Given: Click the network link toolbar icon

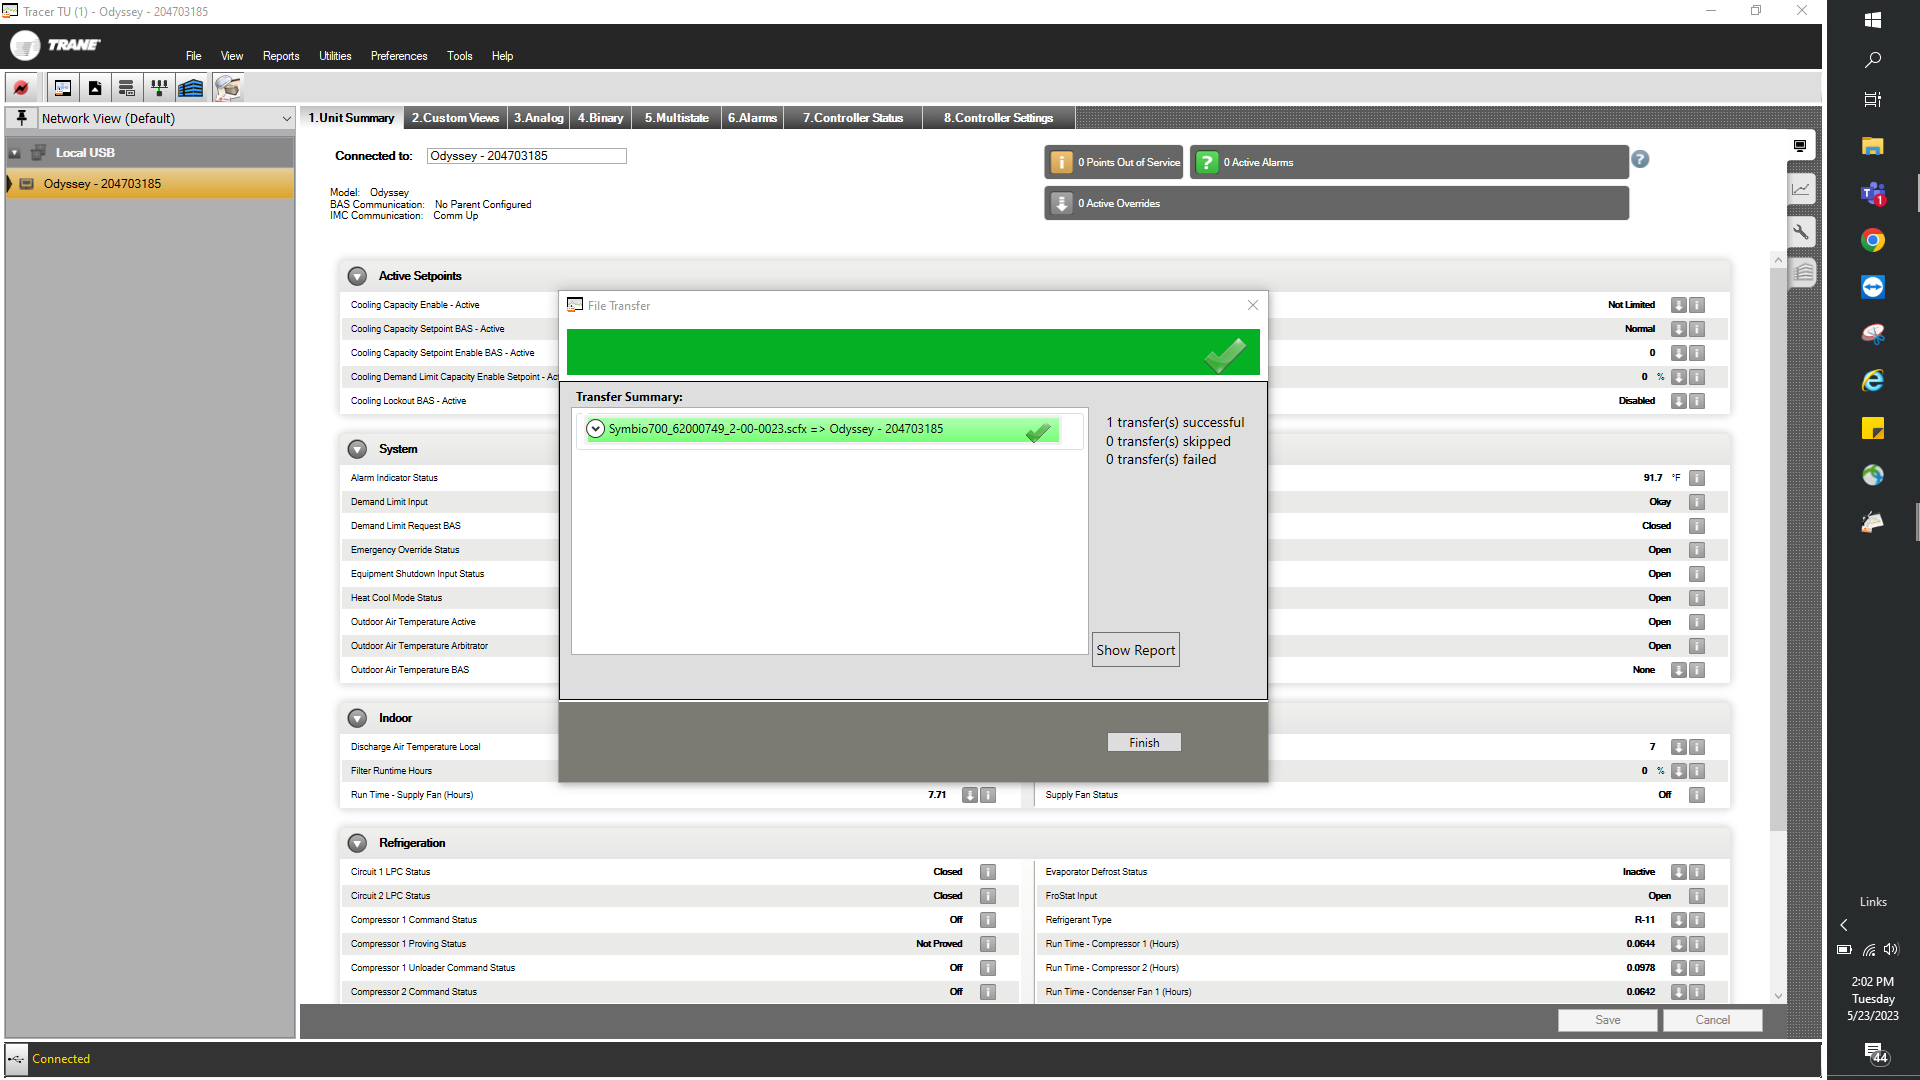Looking at the screenshot, I should point(158,88).
